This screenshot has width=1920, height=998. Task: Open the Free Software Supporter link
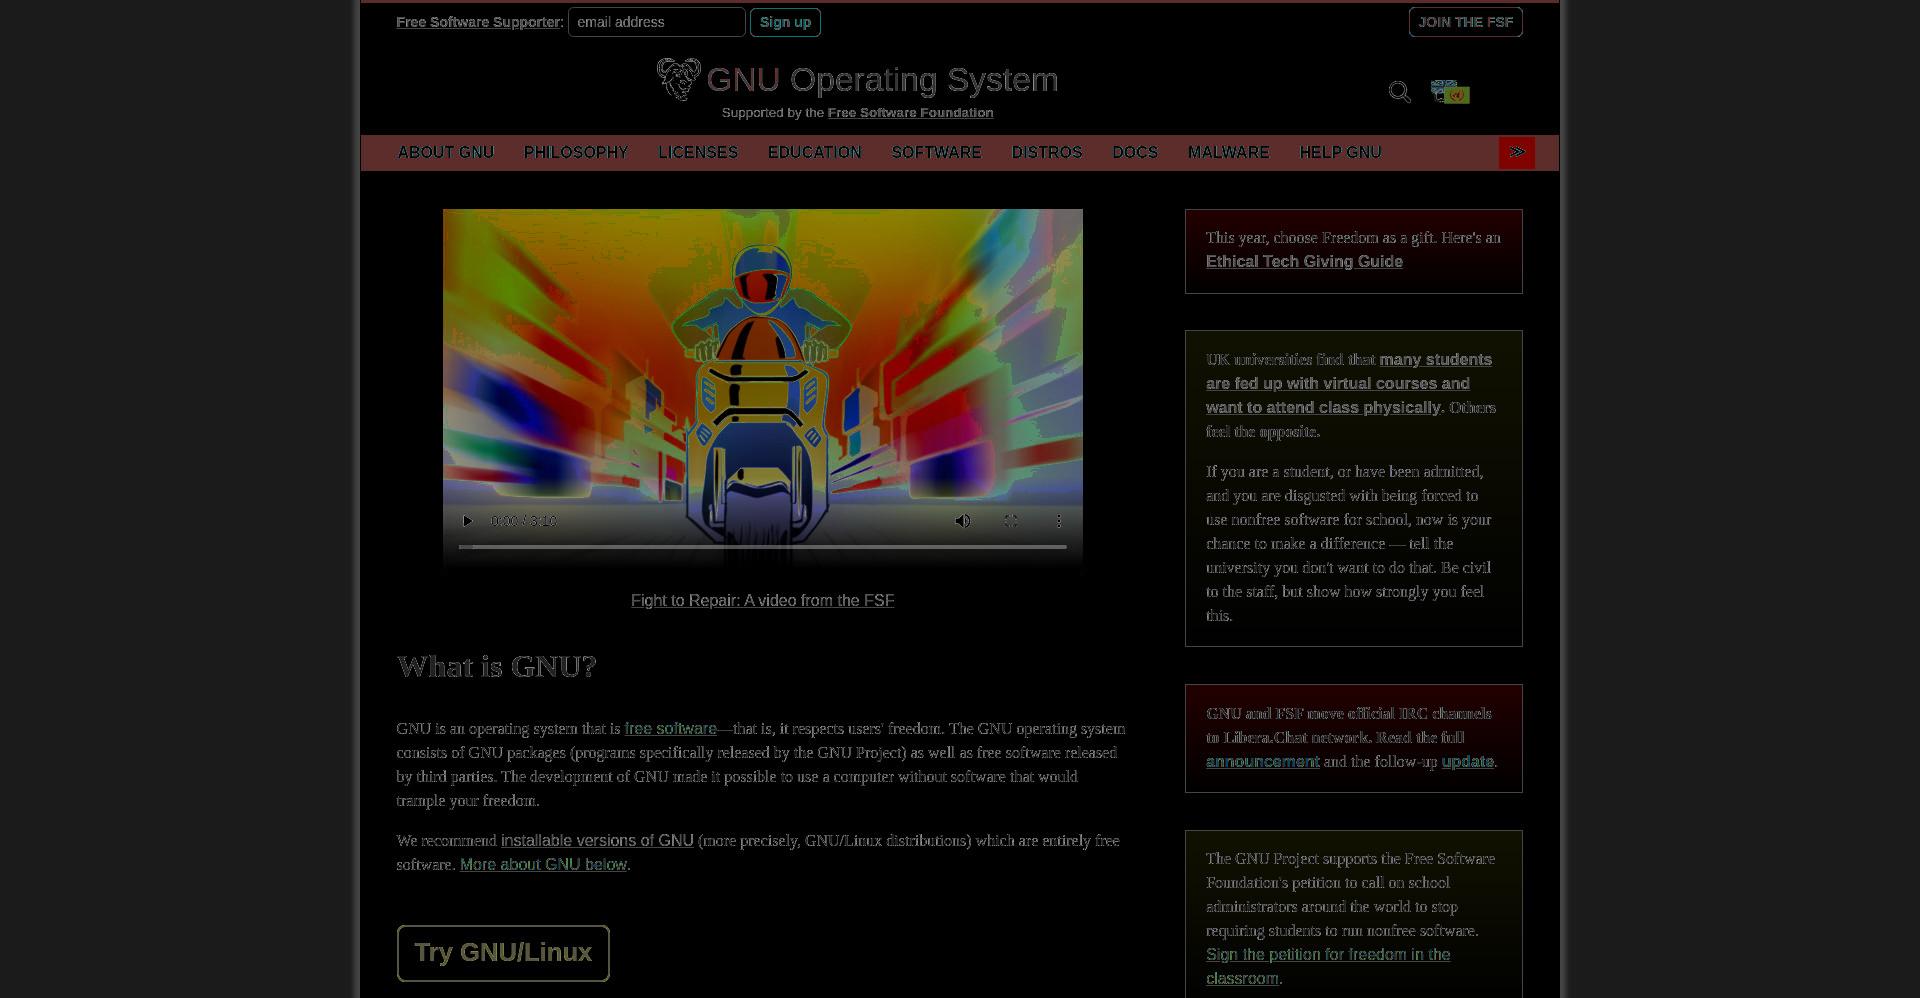[478, 22]
